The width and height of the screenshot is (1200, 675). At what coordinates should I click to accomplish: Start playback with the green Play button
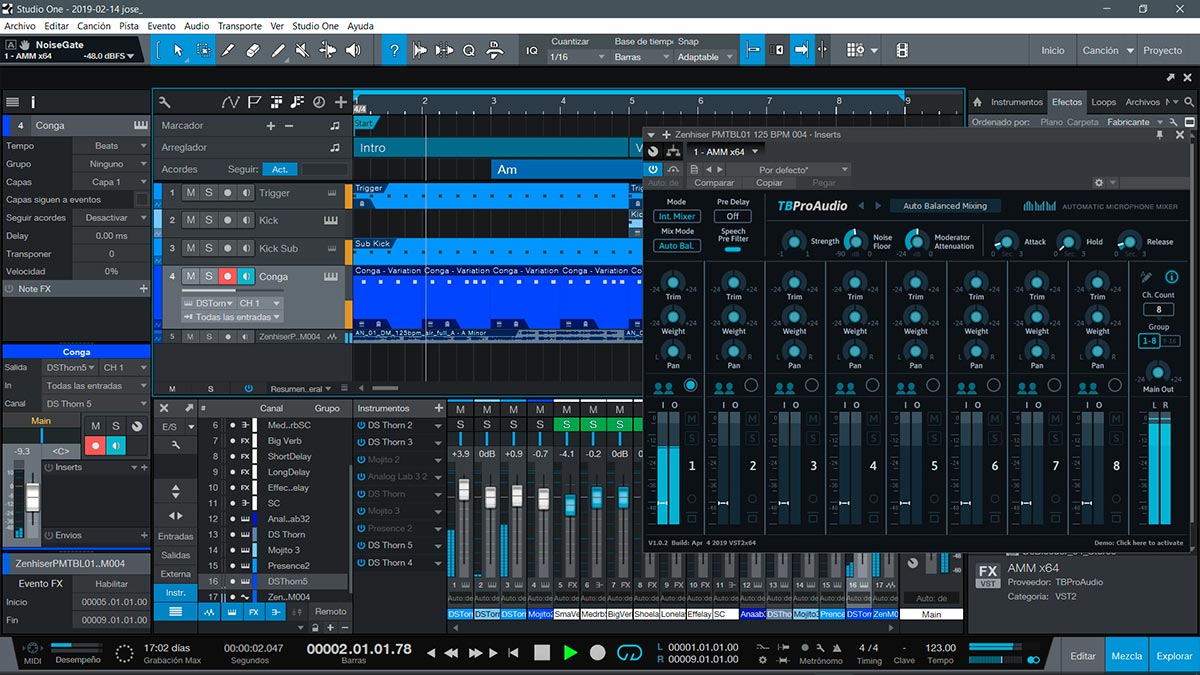click(x=570, y=653)
